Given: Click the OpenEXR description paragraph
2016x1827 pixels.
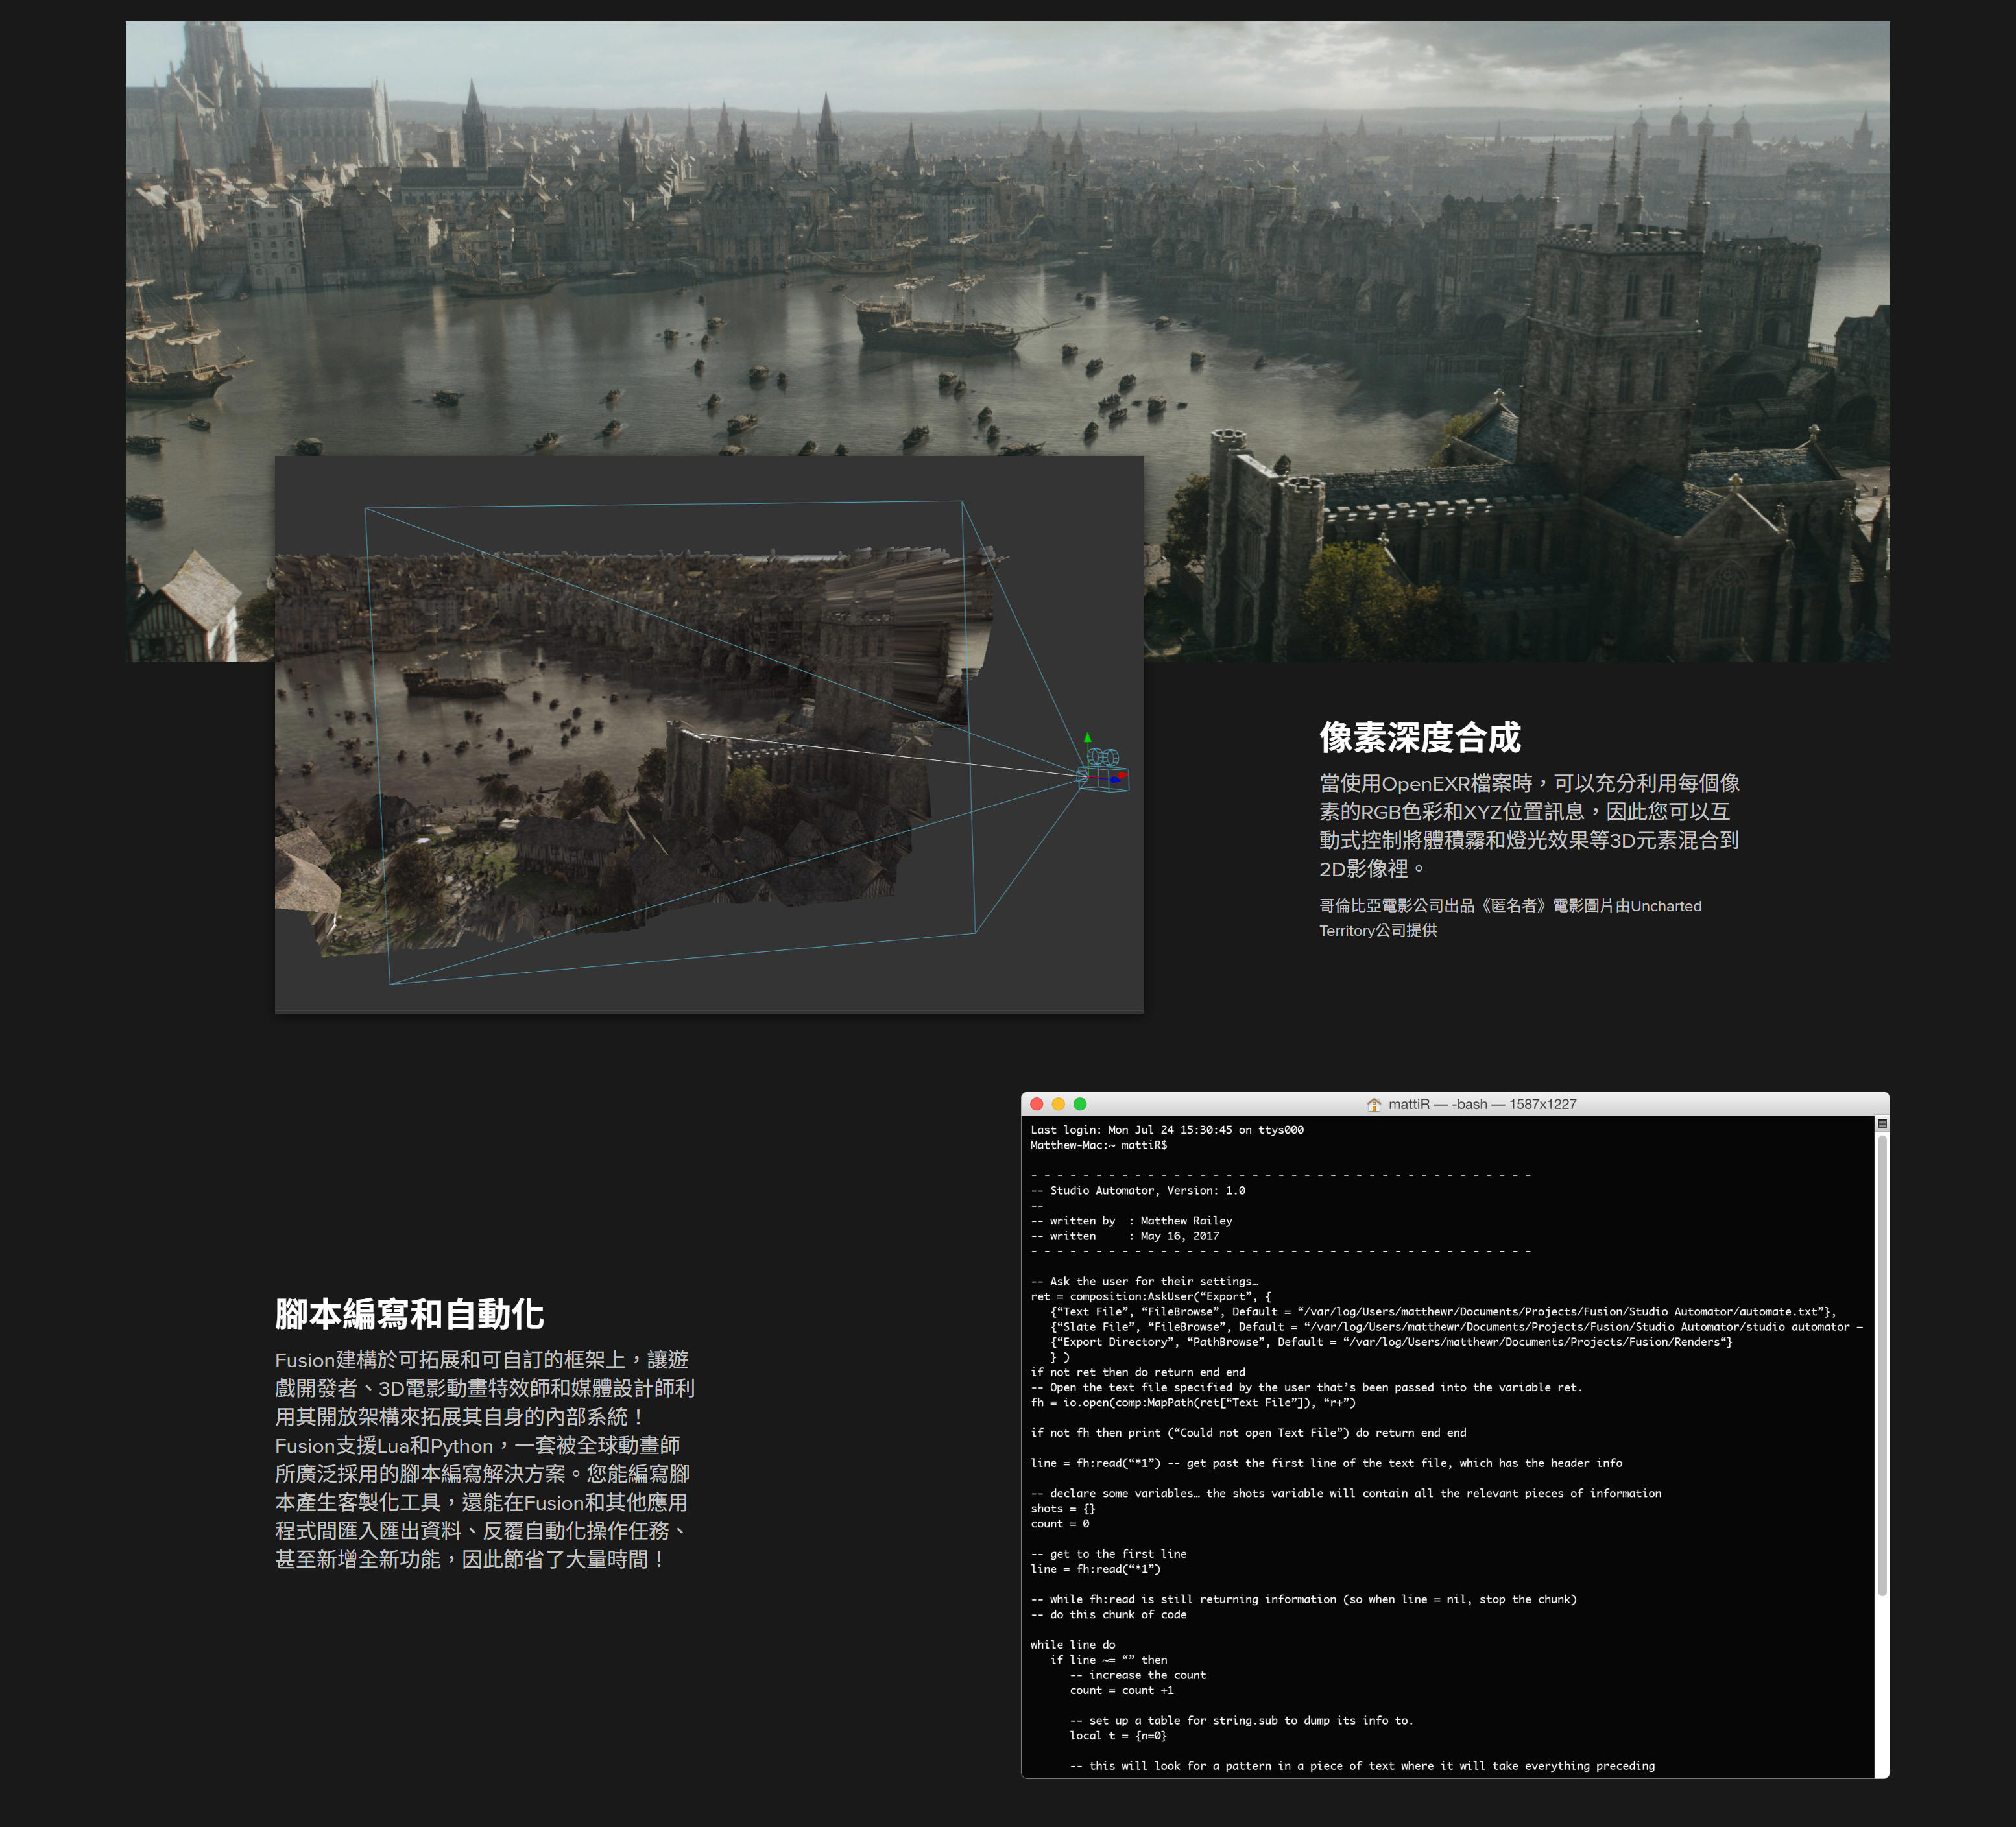Looking at the screenshot, I should 1529,825.
